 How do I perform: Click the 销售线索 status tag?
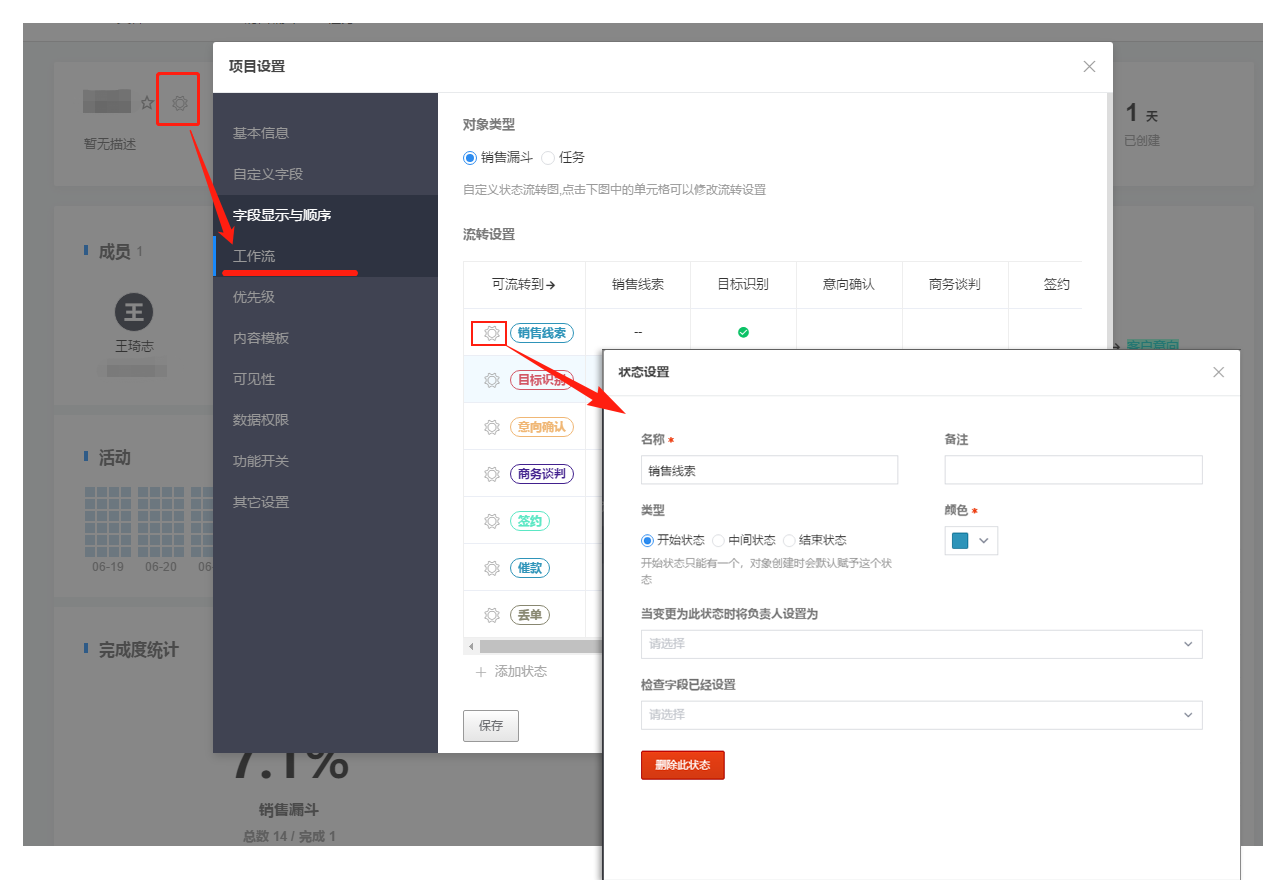542,333
